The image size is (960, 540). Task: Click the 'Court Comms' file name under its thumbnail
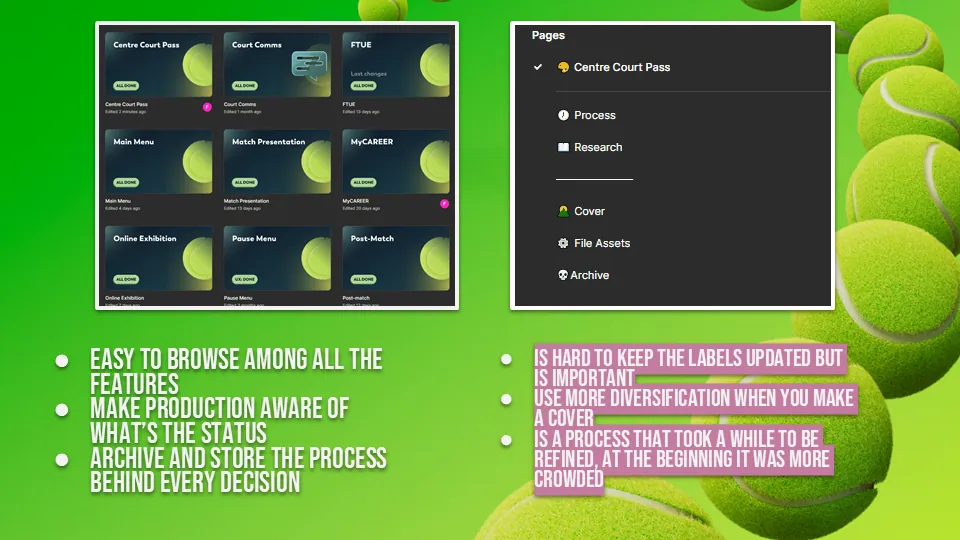(240, 104)
